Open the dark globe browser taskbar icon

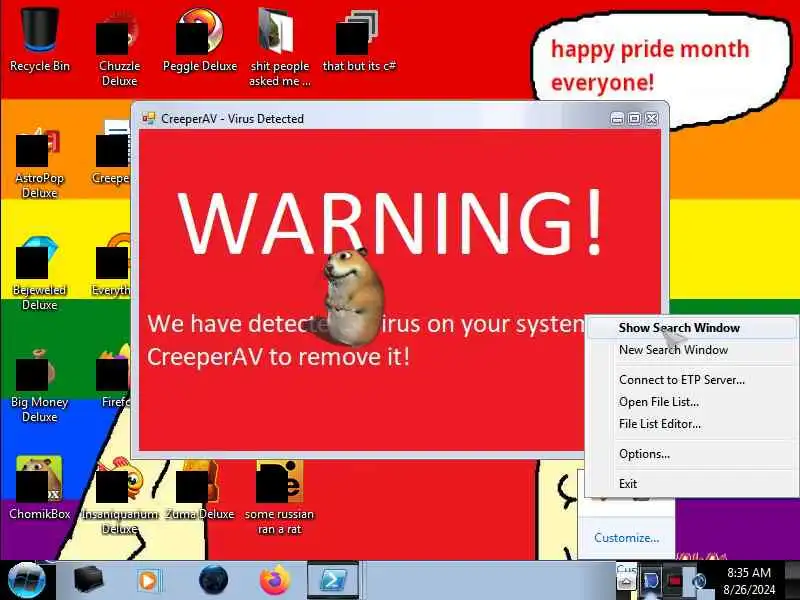[x=213, y=580]
